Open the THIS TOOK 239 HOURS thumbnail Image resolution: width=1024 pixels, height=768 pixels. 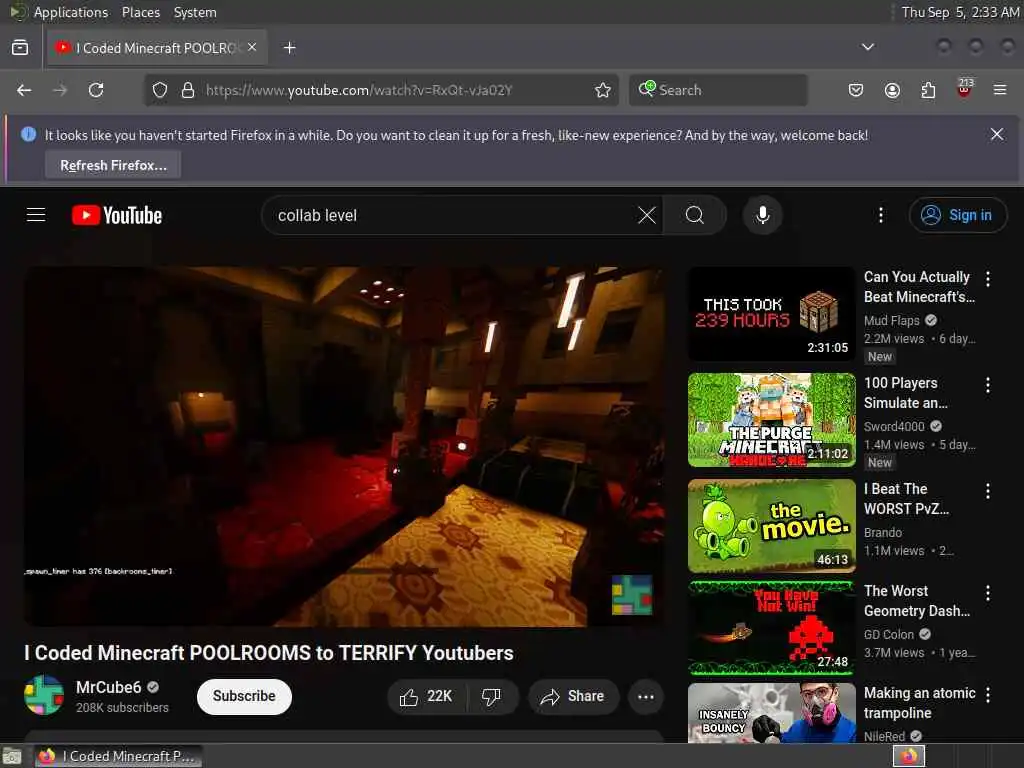(771, 313)
